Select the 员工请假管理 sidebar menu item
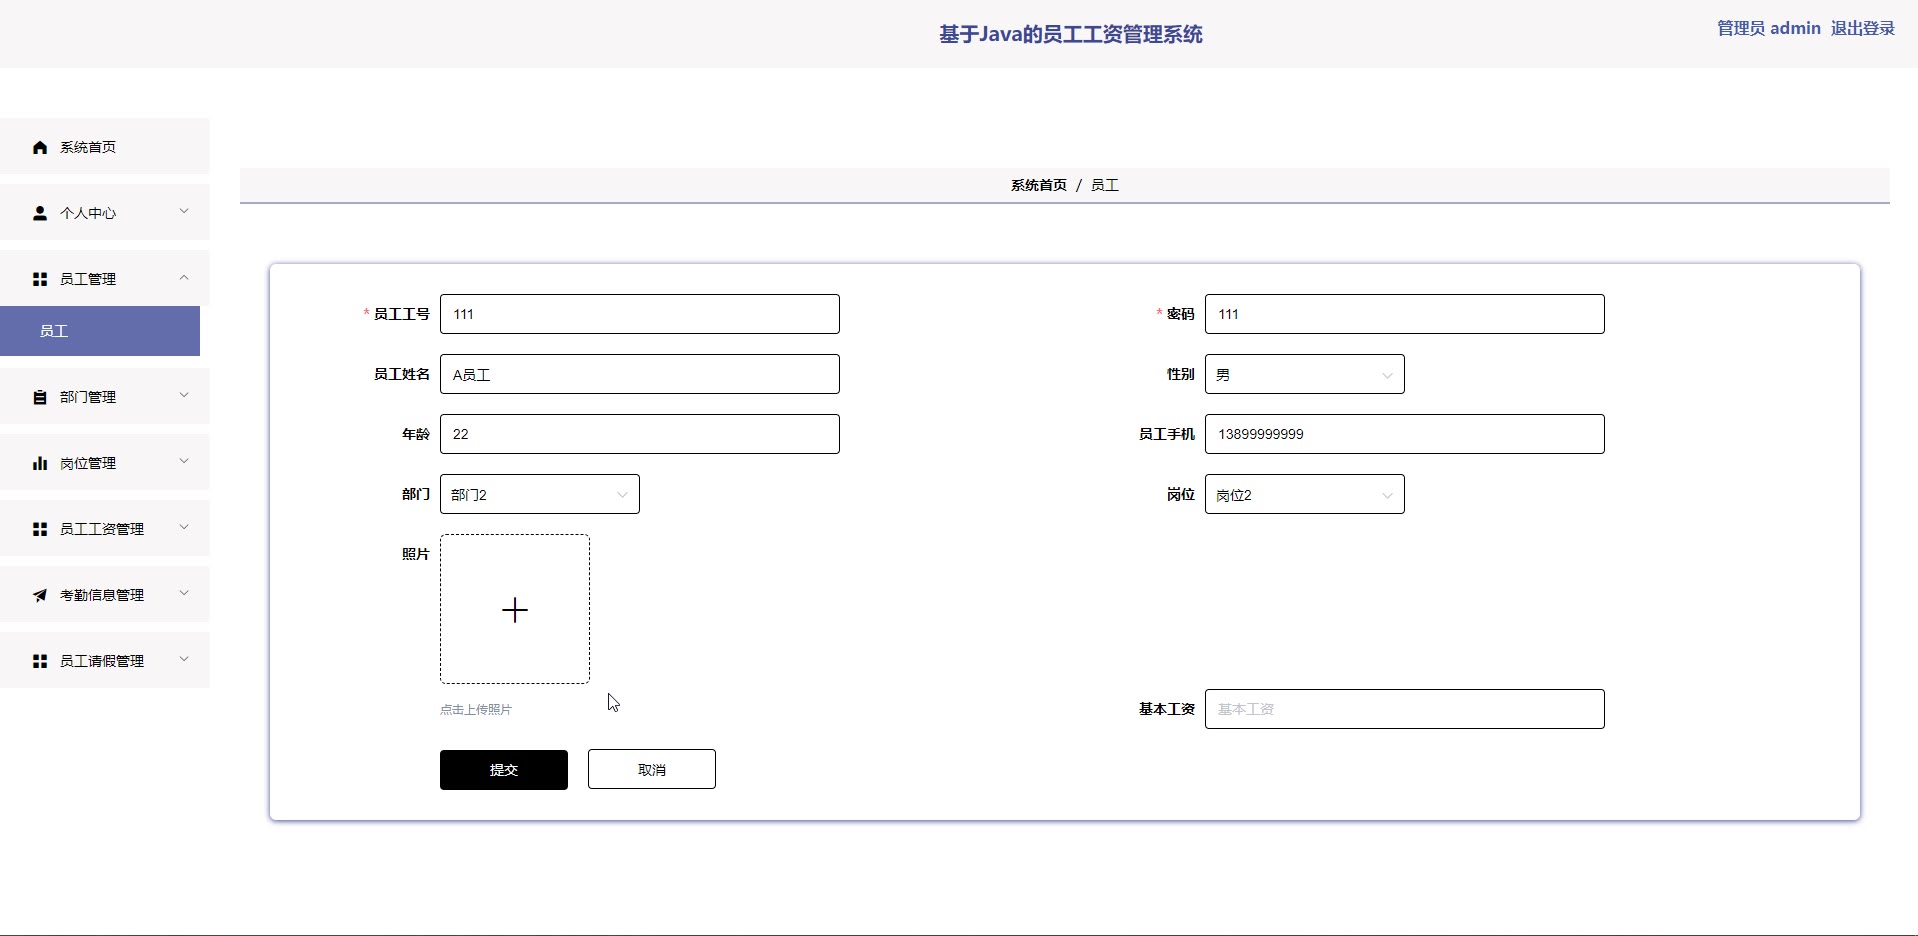 [x=105, y=660]
